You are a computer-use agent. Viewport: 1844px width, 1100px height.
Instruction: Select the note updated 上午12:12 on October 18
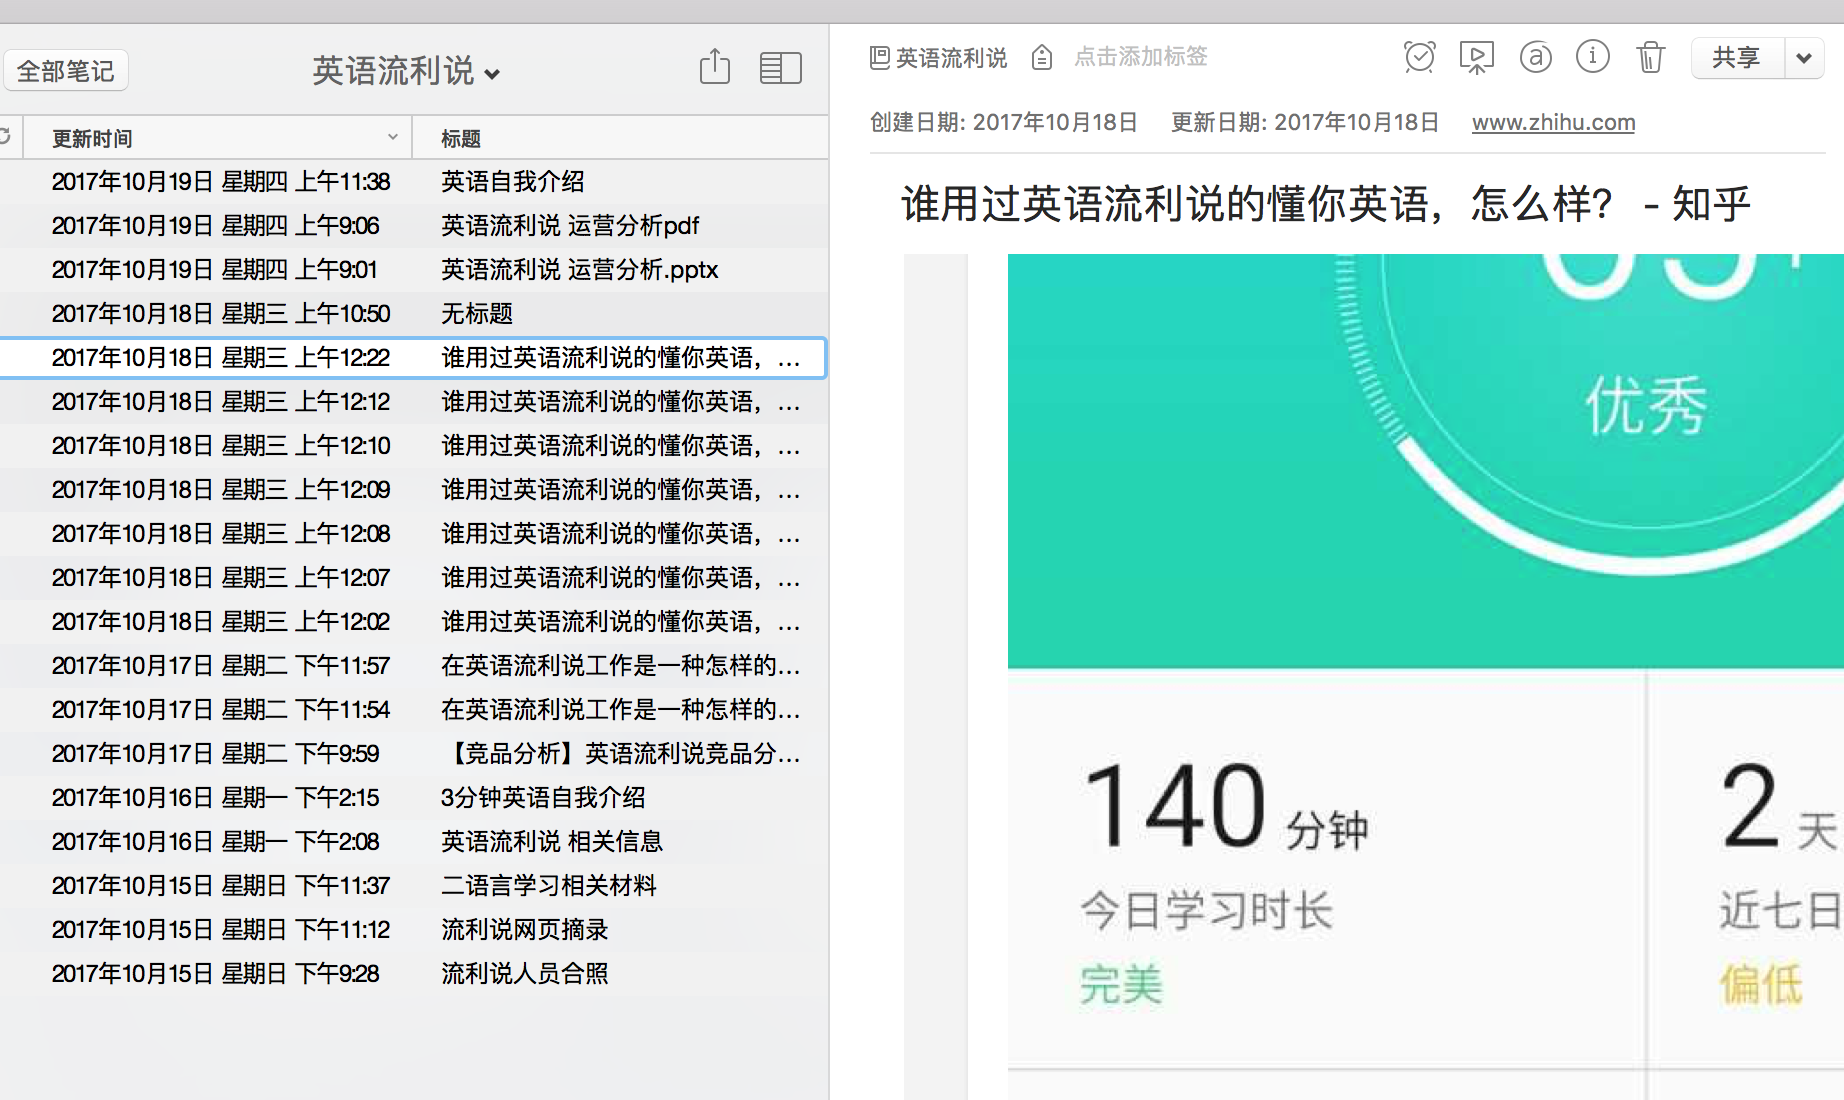tap(414, 401)
